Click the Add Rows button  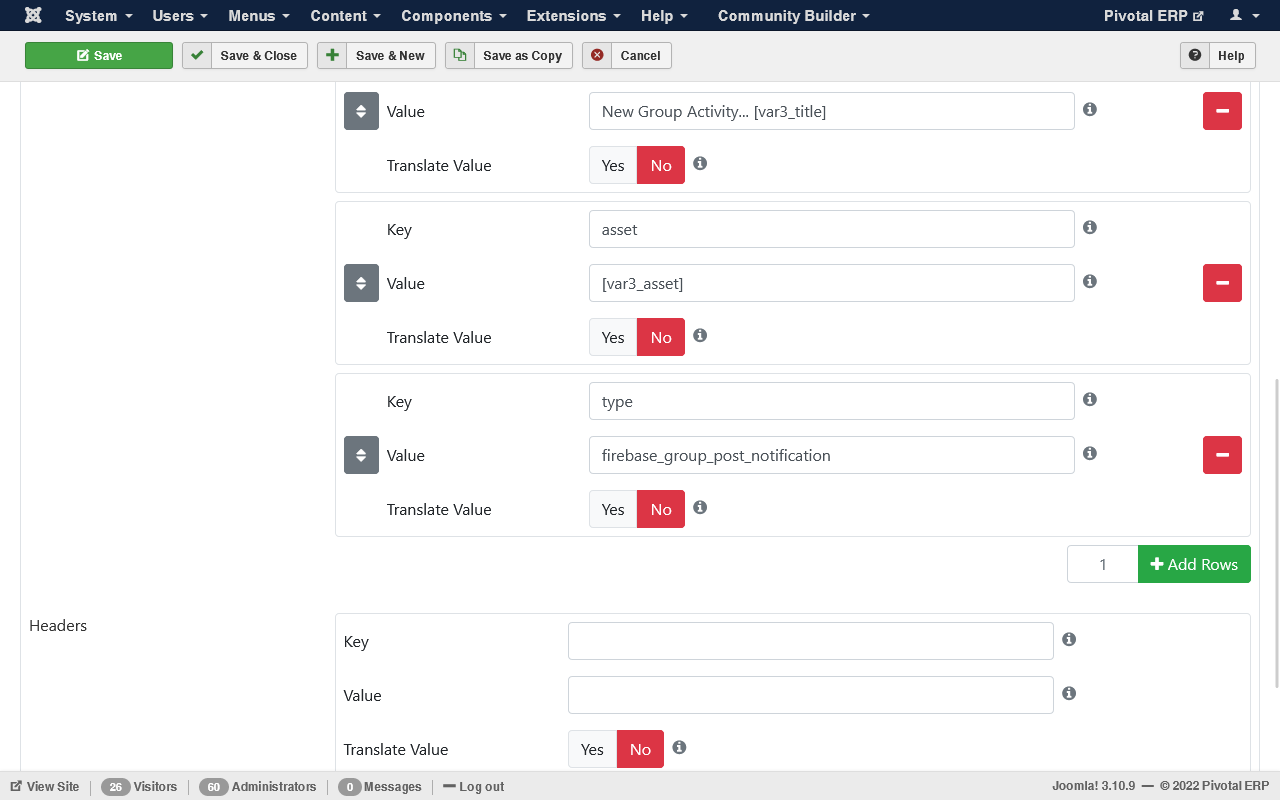coord(1194,564)
